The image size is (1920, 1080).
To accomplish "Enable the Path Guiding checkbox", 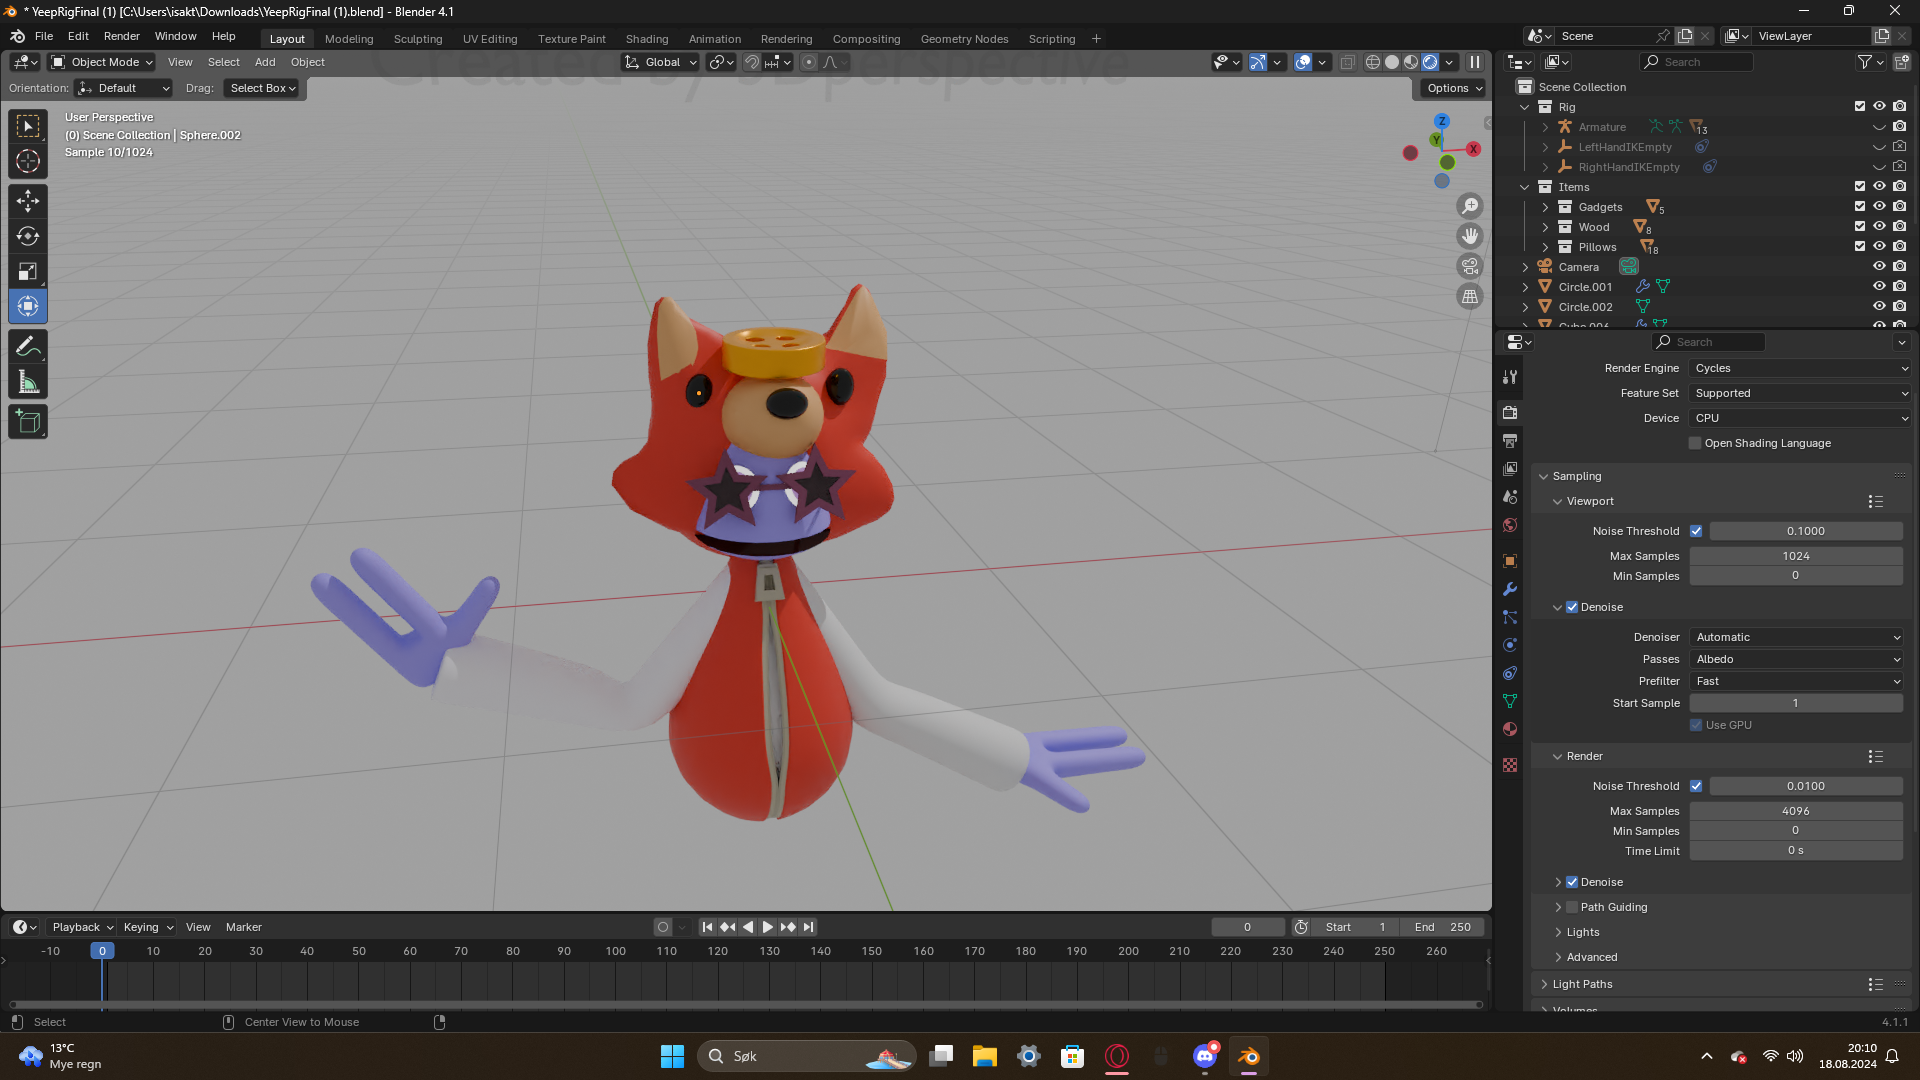I will tap(1572, 907).
